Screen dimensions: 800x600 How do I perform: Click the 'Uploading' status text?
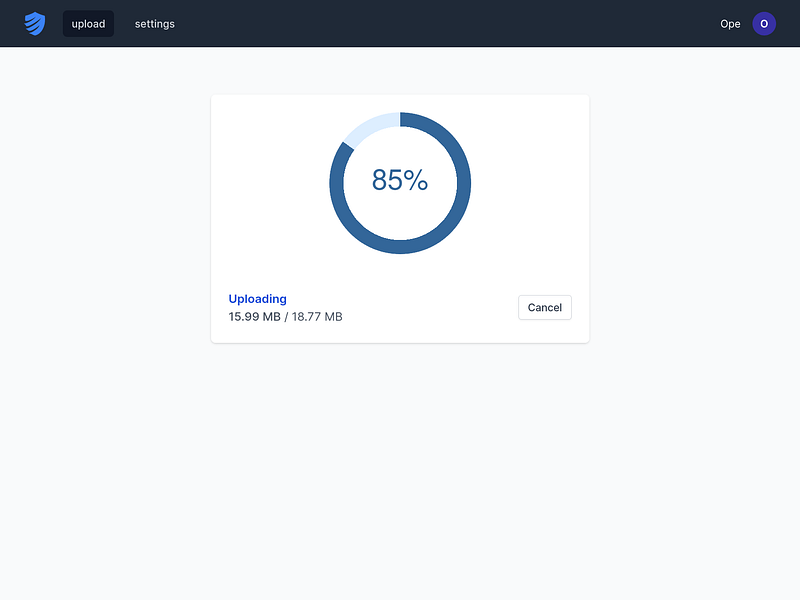click(x=257, y=299)
